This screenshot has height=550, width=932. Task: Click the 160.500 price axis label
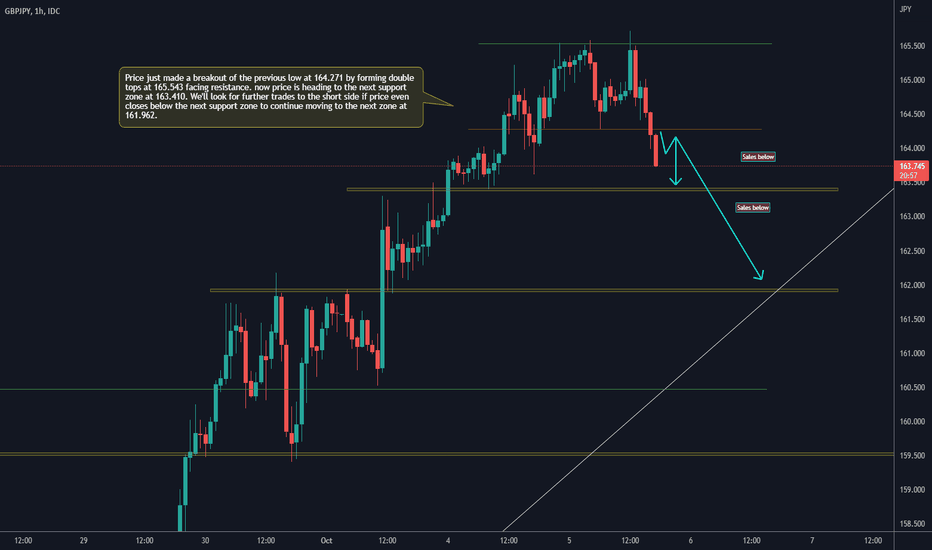(x=912, y=387)
